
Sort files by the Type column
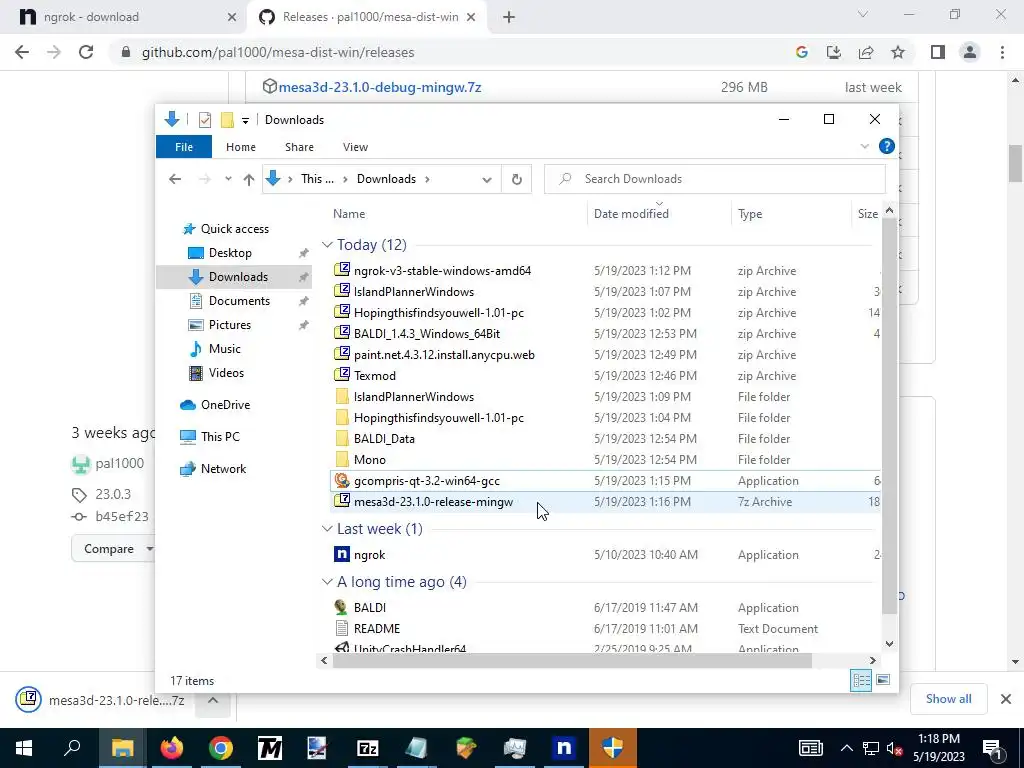tap(750, 214)
